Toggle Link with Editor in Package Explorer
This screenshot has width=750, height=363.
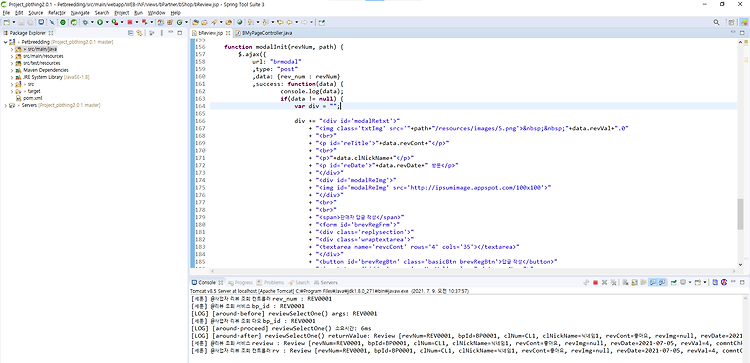[x=139, y=33]
